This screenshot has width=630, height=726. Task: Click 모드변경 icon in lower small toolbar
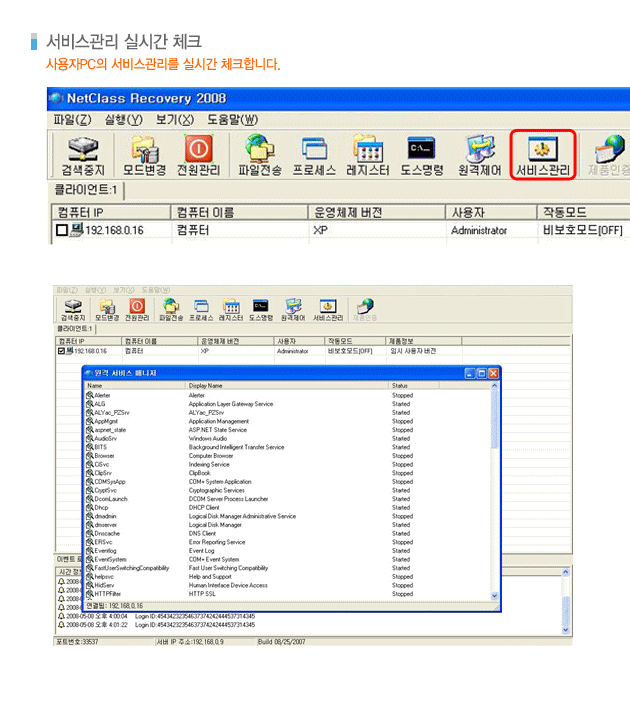107,310
